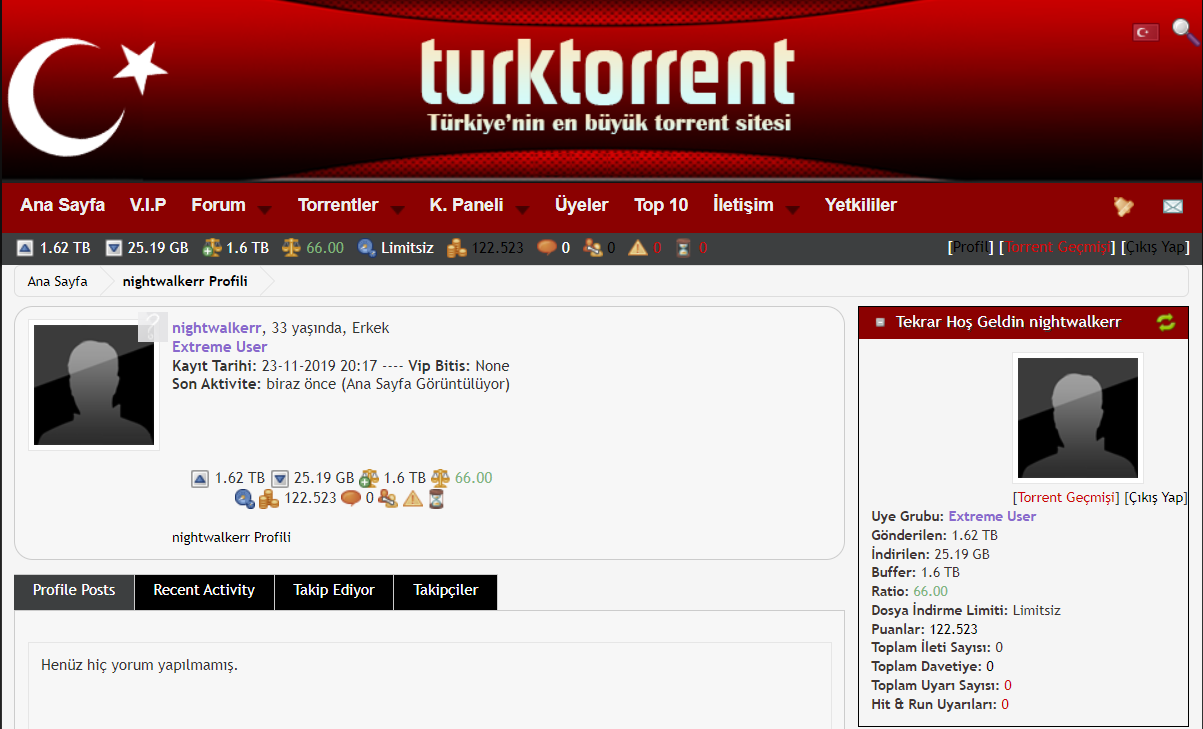Switch to the Takipçiler tab
Image resolution: width=1203 pixels, height=729 pixels.
[445, 591]
